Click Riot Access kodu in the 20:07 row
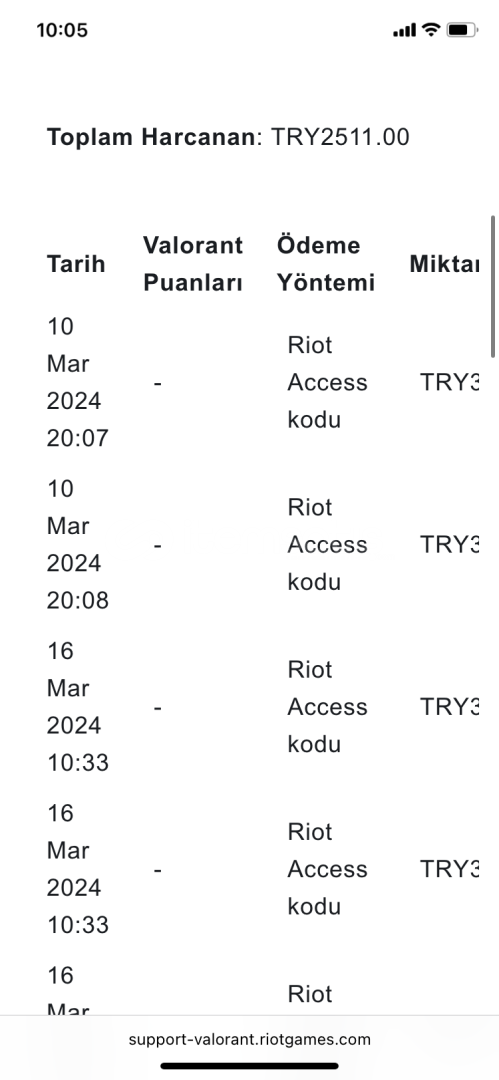The width and height of the screenshot is (499, 1080). click(x=327, y=382)
